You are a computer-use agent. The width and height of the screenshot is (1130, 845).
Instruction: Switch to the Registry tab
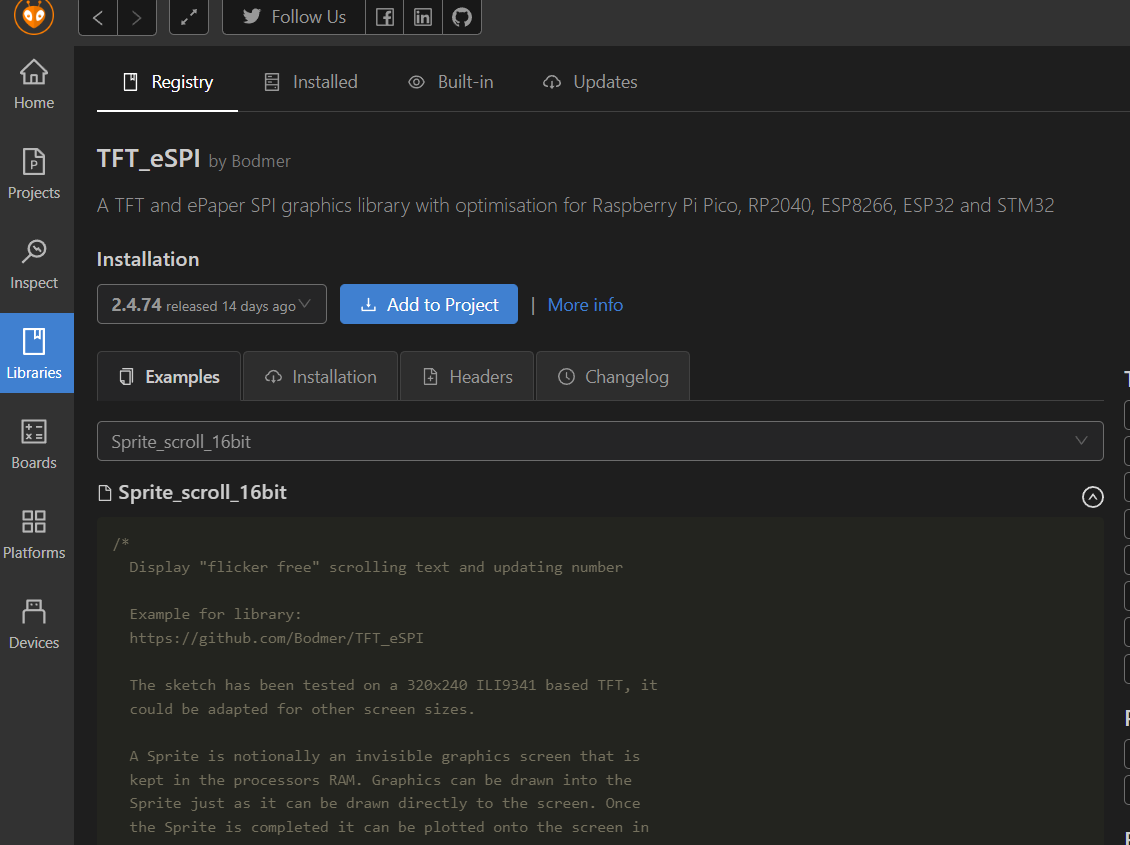[x=168, y=82]
